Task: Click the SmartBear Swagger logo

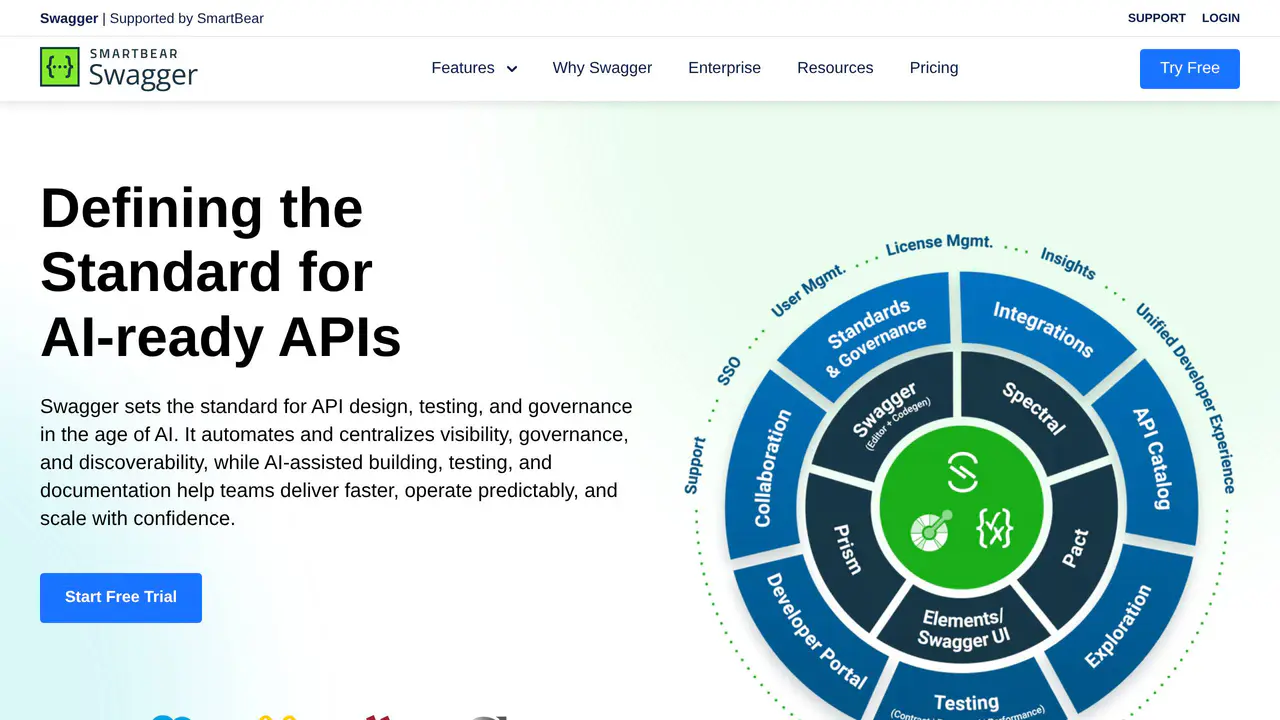Action: (119, 68)
